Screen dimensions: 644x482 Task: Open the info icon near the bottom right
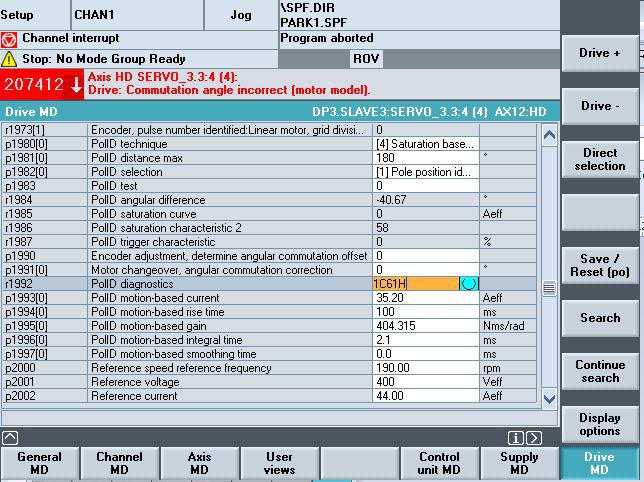click(x=515, y=438)
